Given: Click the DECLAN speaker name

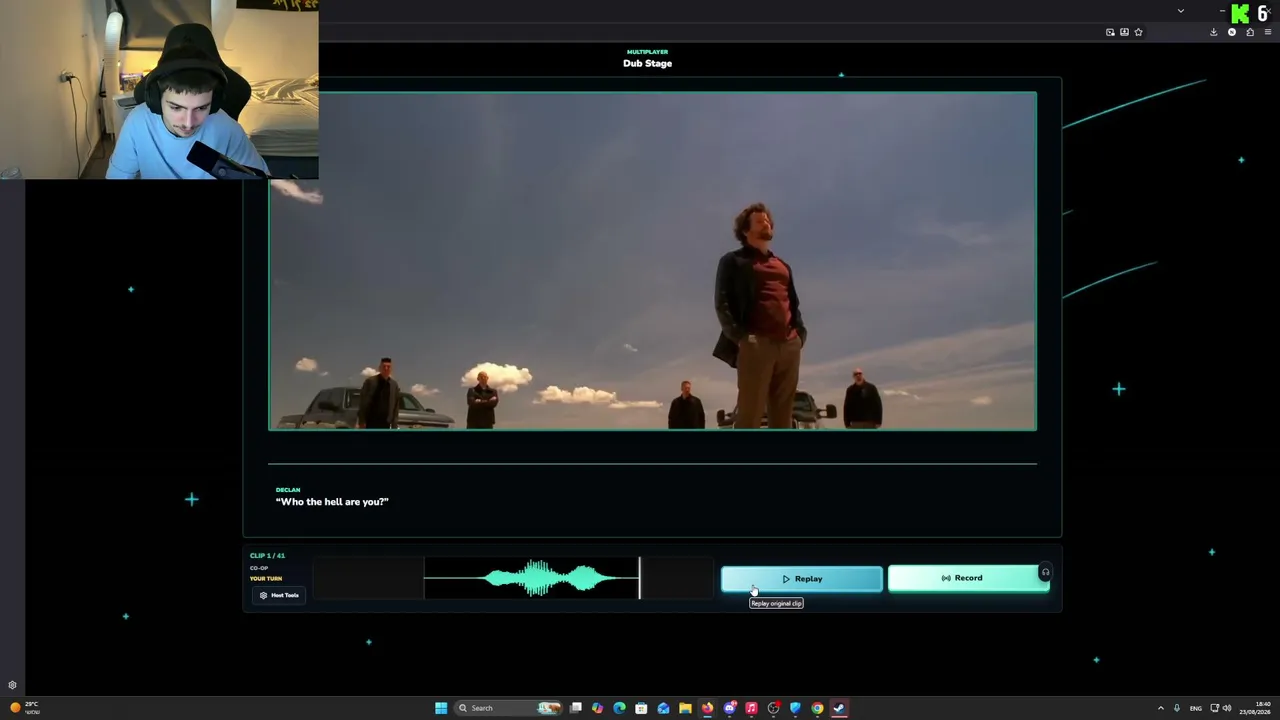Looking at the screenshot, I should pyautogui.click(x=288, y=490).
